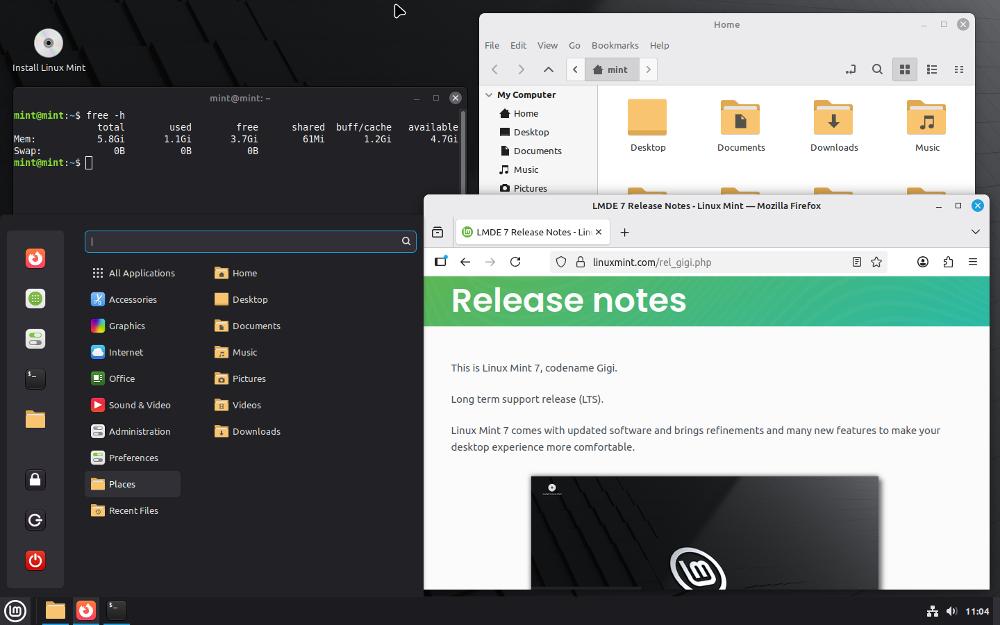Open Firefox tab overview button
The image size is (1000, 625).
click(438, 232)
